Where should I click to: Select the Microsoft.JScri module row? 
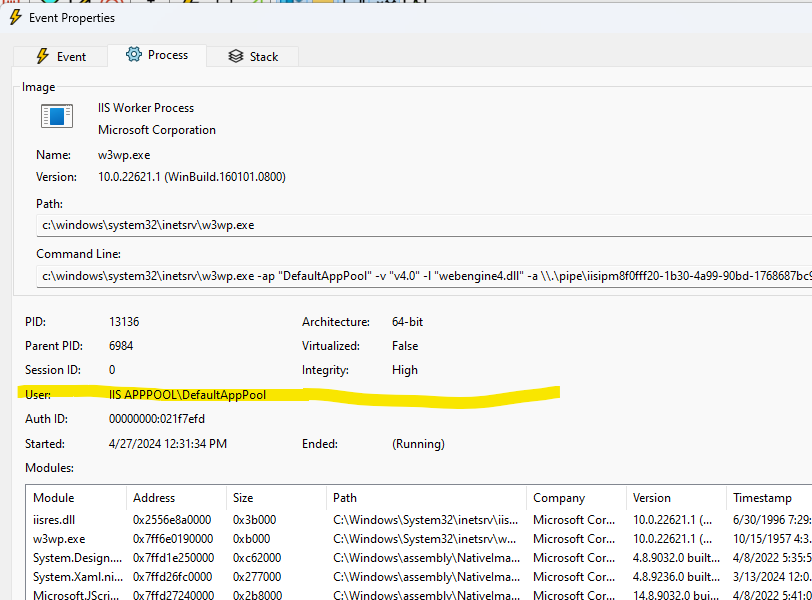(419, 595)
